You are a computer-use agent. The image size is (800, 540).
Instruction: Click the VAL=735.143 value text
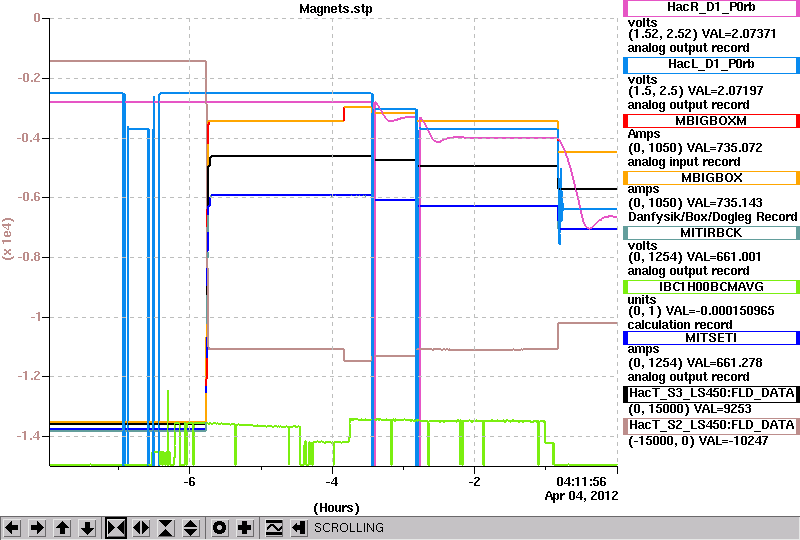point(724,203)
